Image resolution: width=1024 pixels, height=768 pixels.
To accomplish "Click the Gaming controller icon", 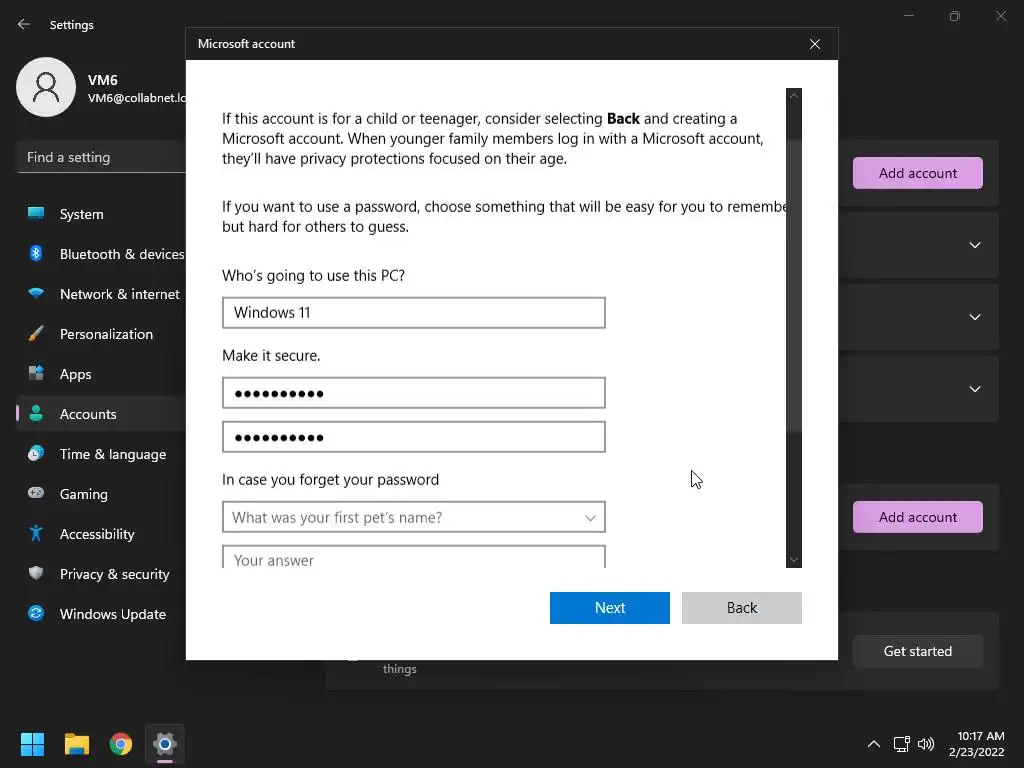I will point(36,493).
